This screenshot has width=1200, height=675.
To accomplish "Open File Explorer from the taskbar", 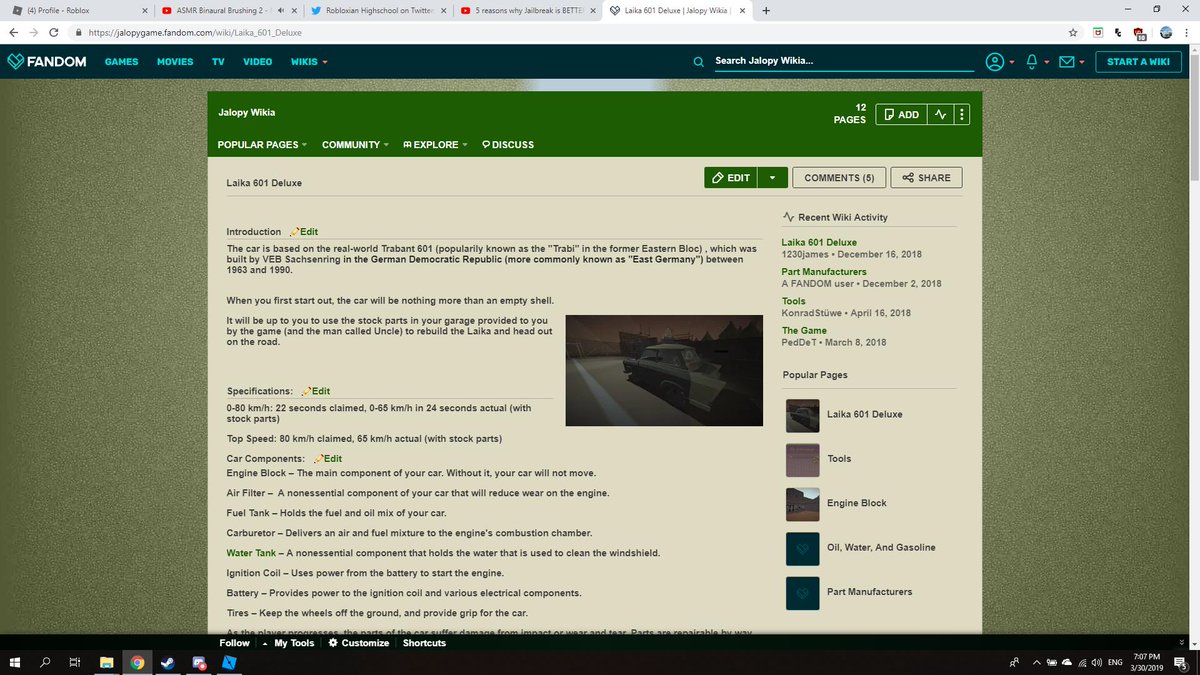I will pyautogui.click(x=105, y=662).
